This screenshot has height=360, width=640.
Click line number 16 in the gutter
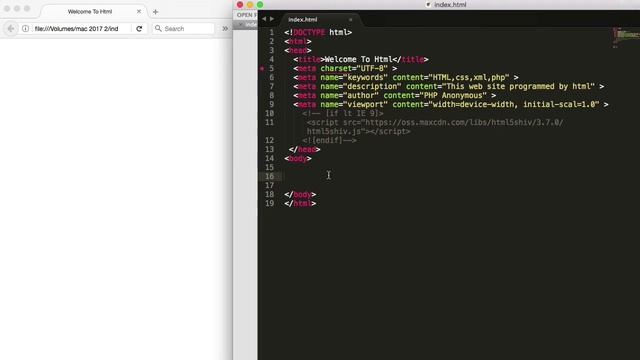[x=269, y=176]
